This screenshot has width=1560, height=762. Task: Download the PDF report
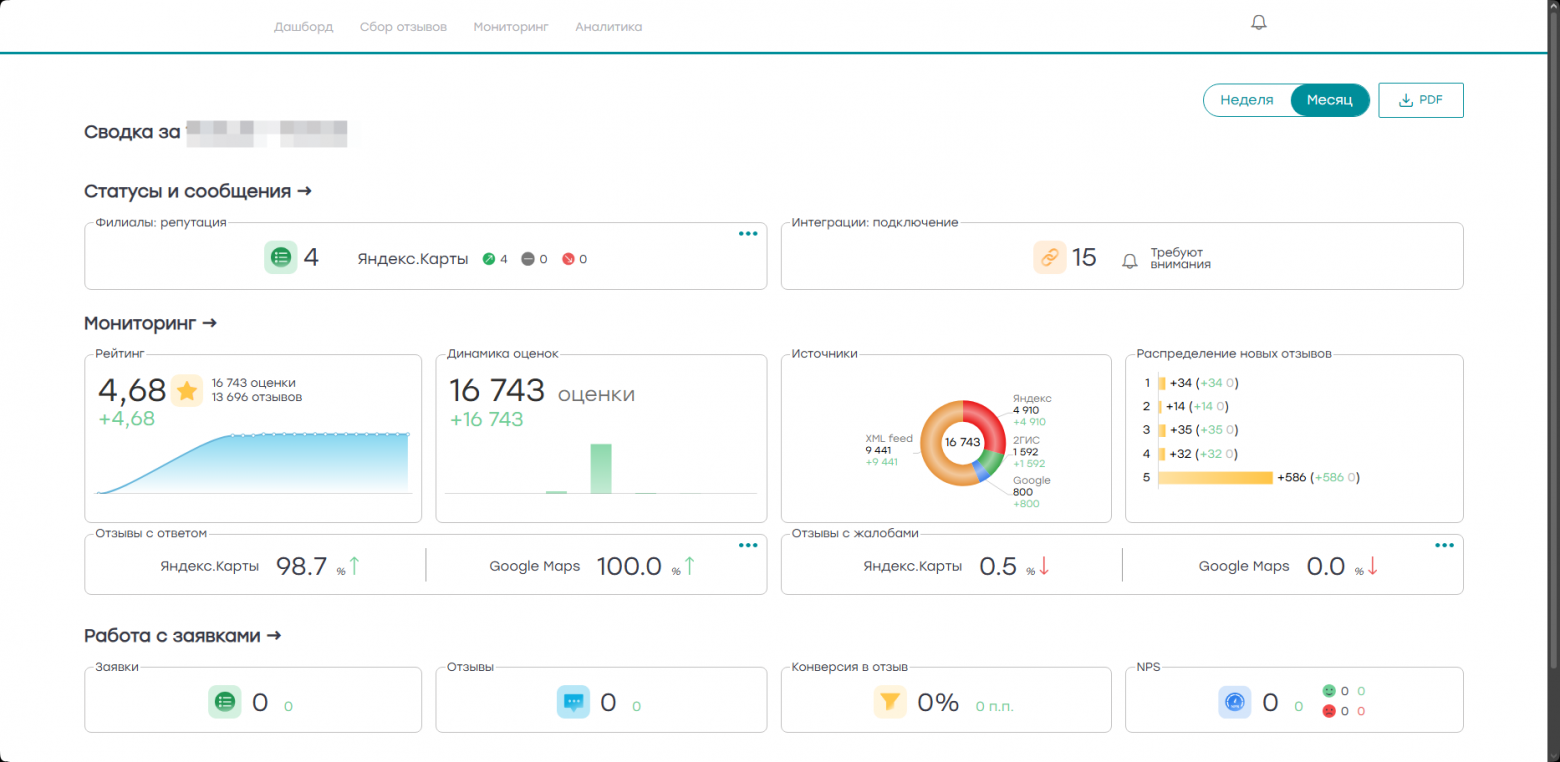coord(1421,100)
